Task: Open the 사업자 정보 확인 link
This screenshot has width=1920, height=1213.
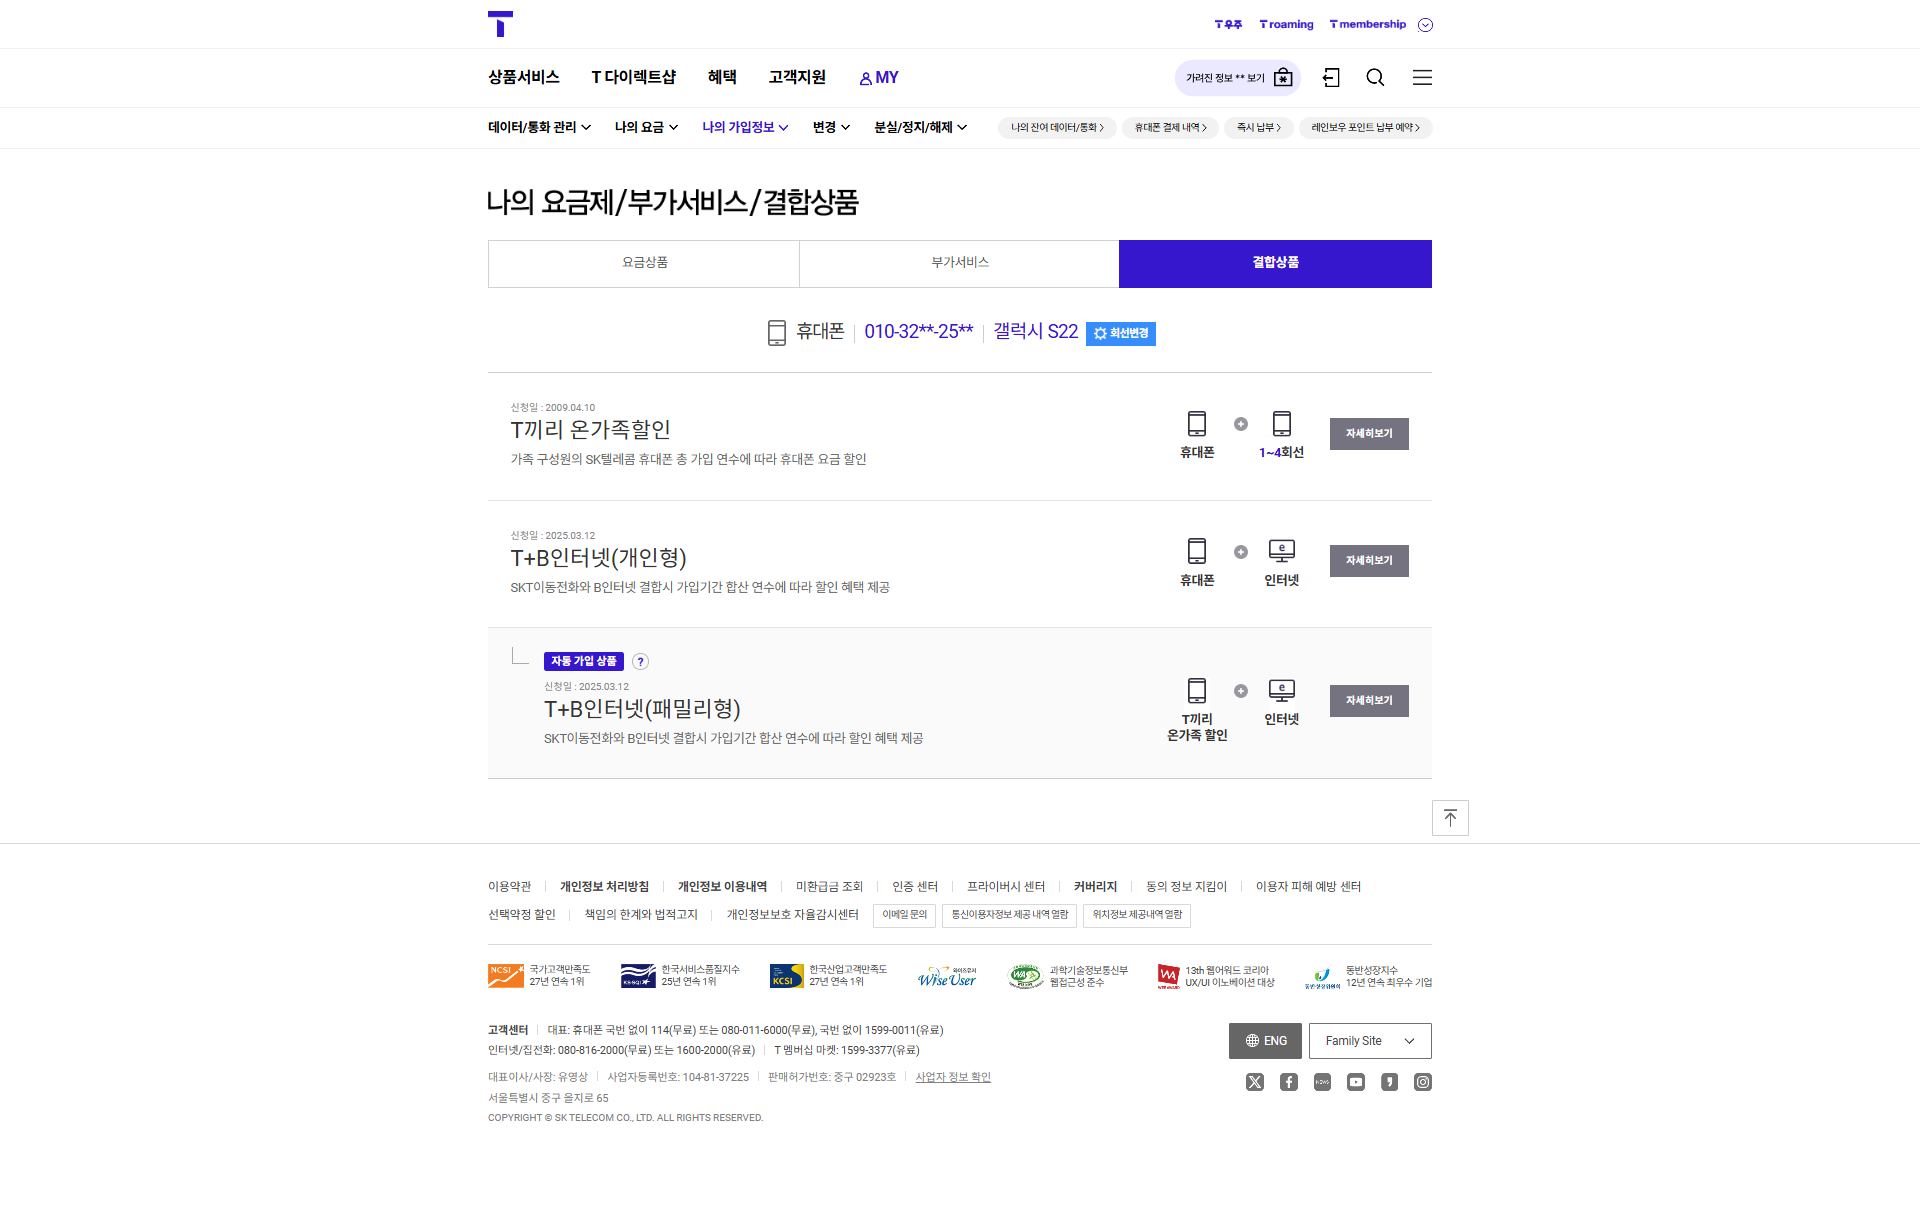Action: [953, 1078]
